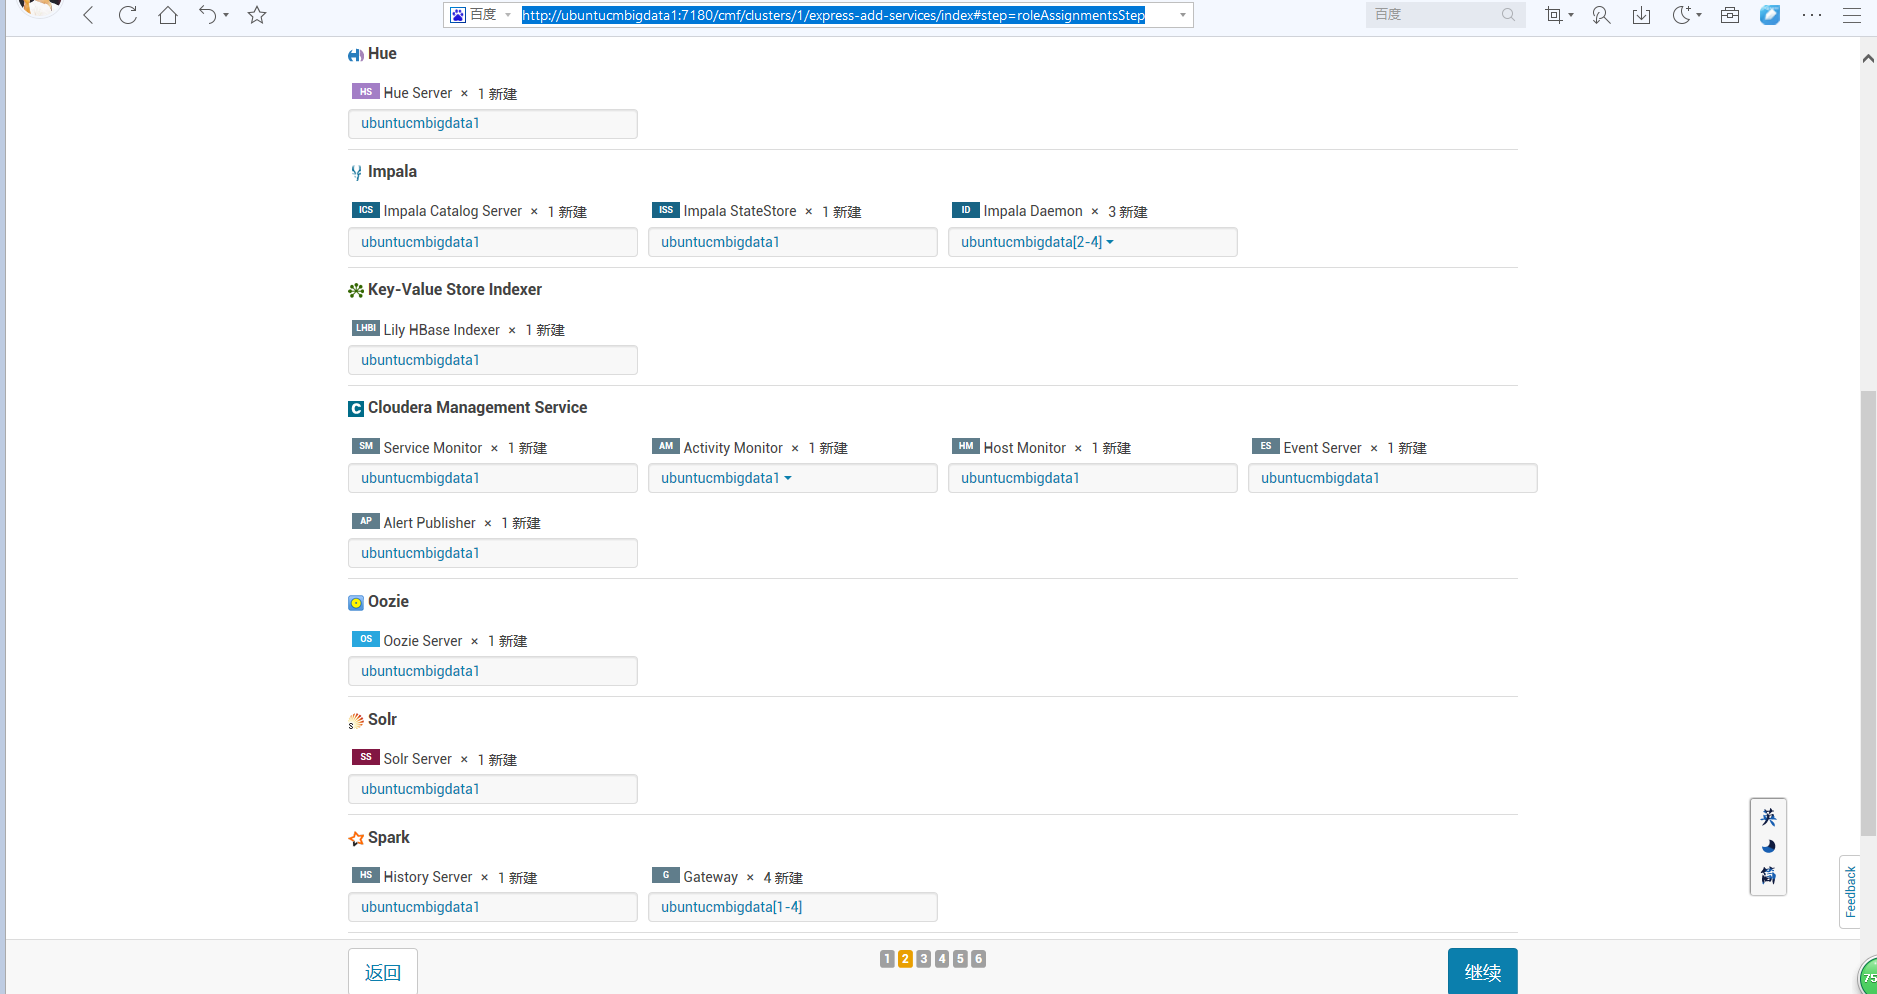Click the page vertical scrollbar thumb
This screenshot has width=1877, height=994.
[x=1868, y=612]
